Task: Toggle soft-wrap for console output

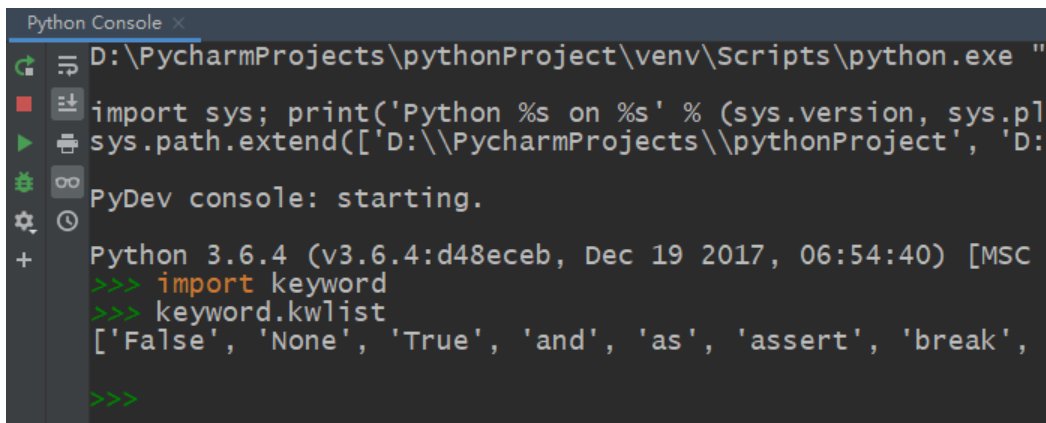Action: coord(67,67)
